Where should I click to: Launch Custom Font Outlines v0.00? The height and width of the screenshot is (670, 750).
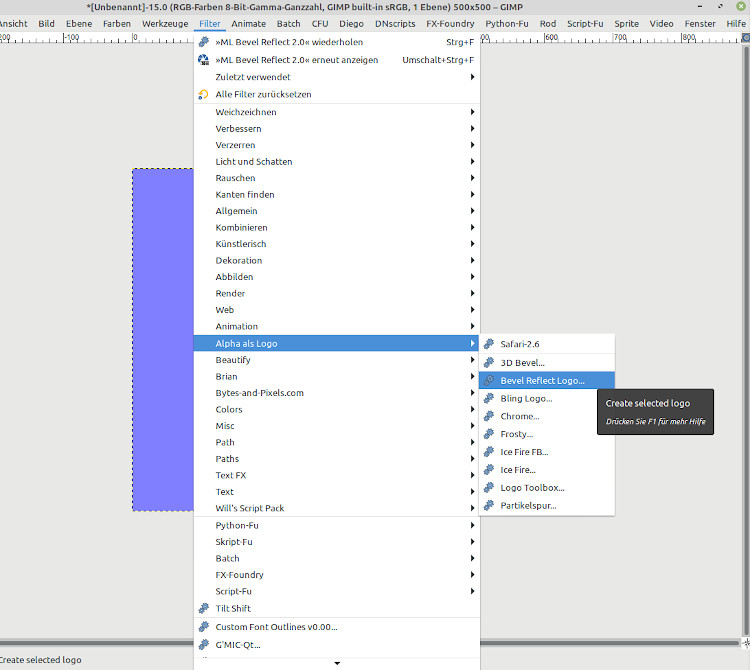click(x=276, y=627)
